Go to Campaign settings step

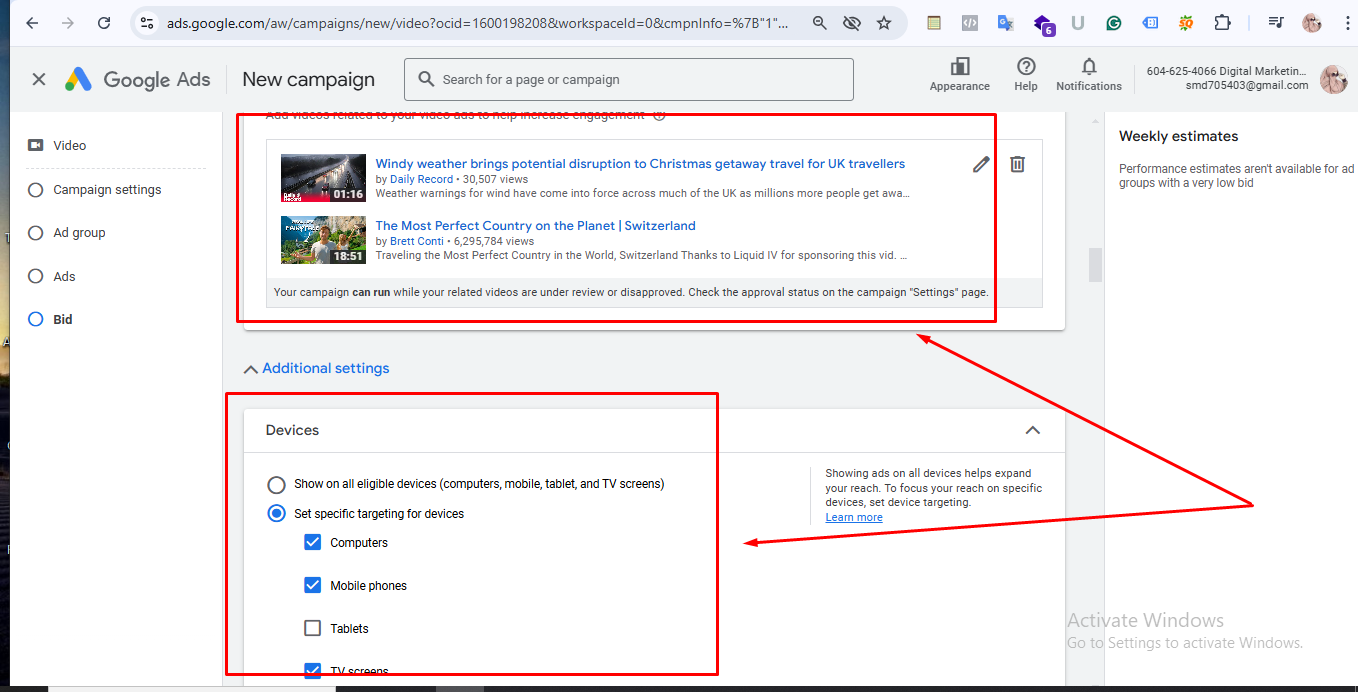107,190
